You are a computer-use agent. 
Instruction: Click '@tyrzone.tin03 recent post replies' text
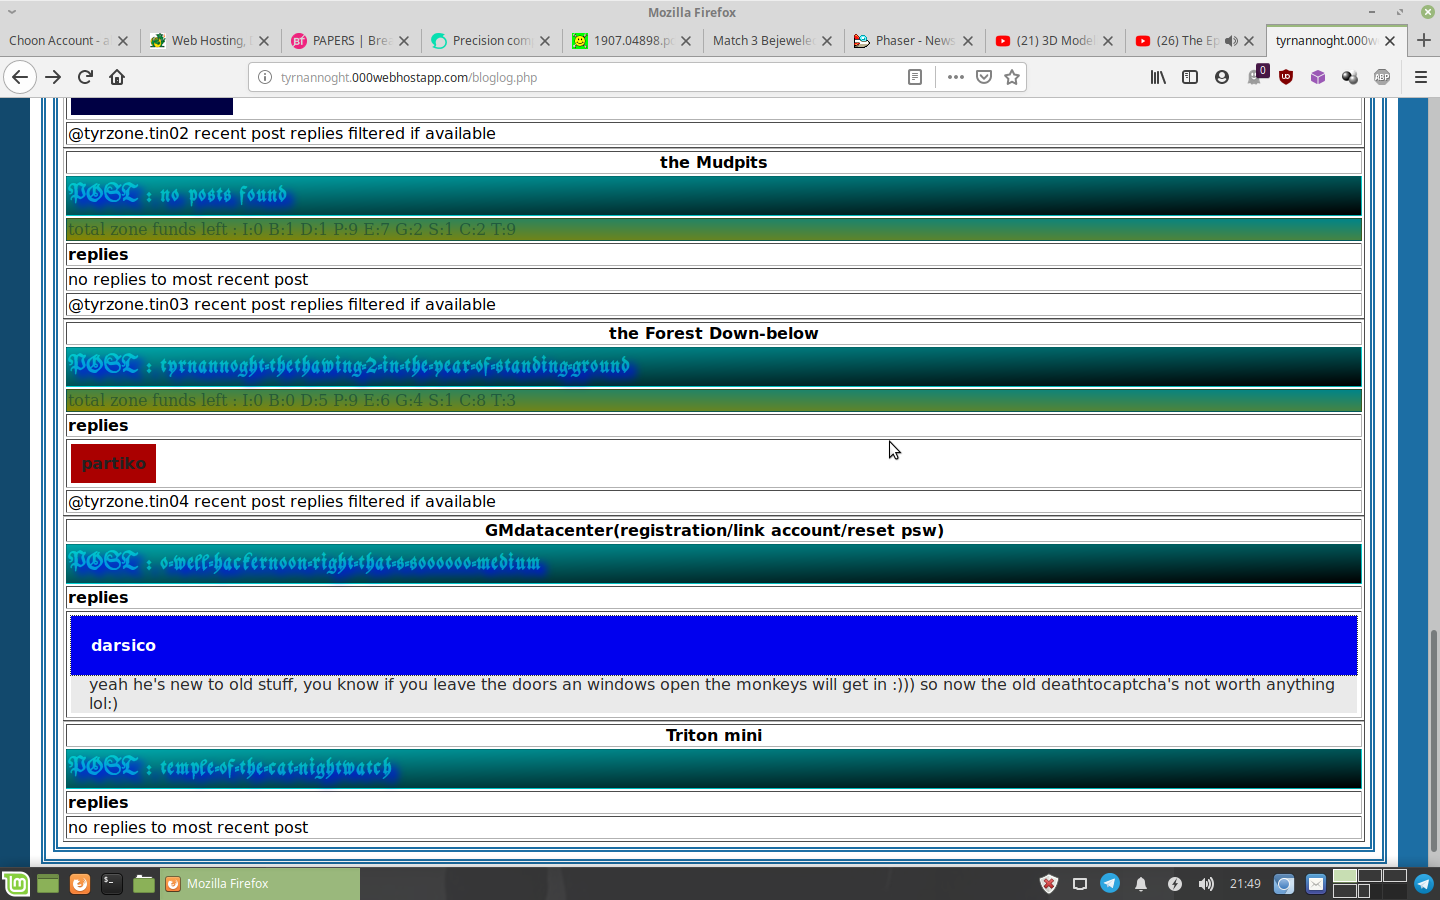(282, 304)
